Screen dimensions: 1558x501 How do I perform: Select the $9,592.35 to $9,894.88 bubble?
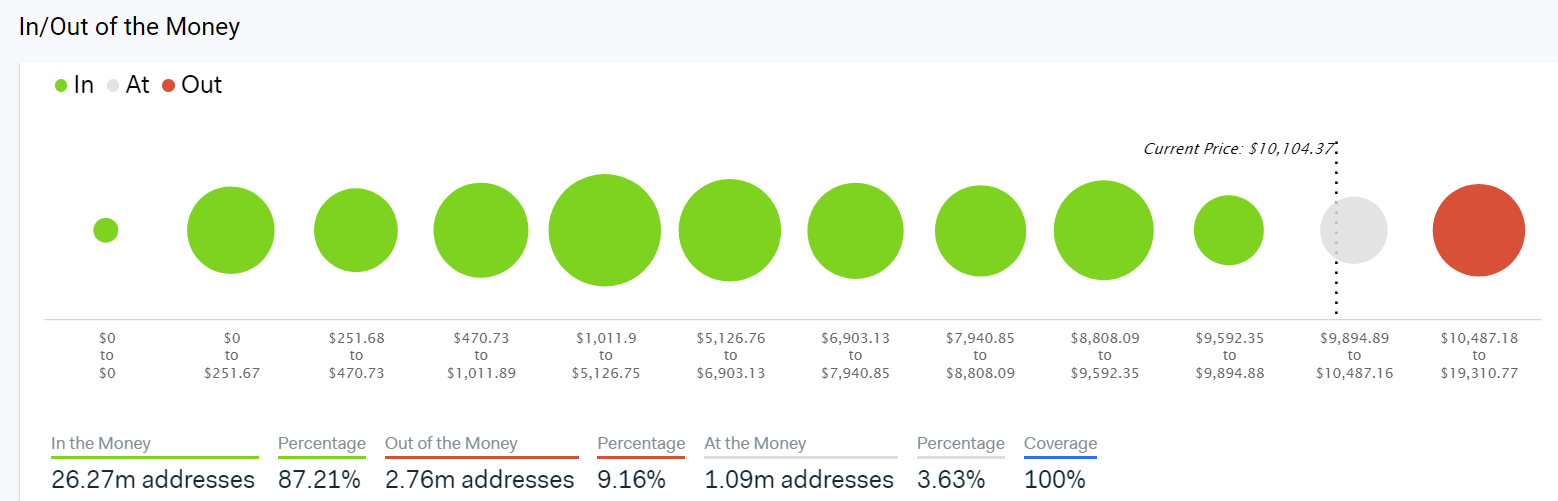pos(1229,230)
